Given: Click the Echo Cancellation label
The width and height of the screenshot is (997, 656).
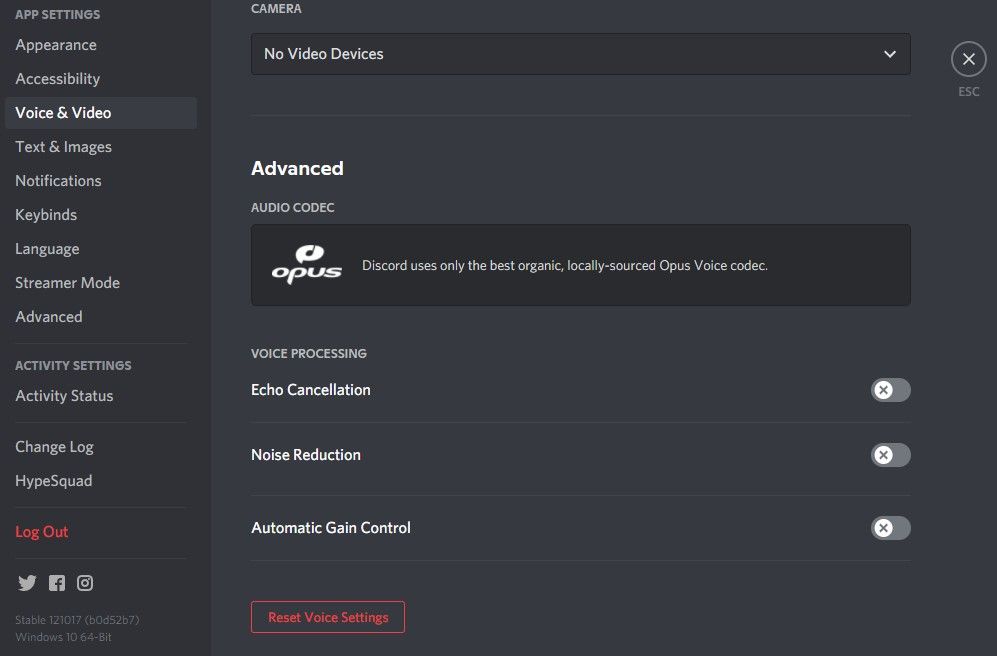Looking at the screenshot, I should click(310, 390).
